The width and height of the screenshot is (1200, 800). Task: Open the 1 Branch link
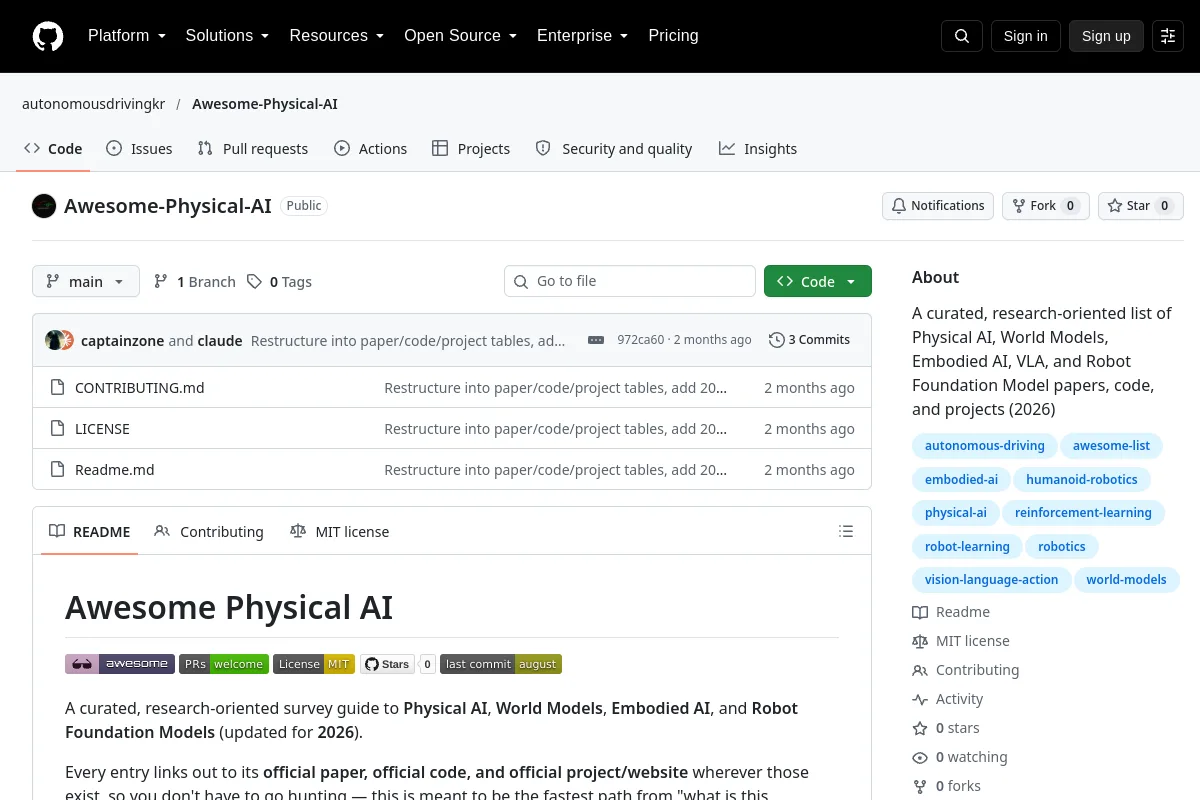click(195, 282)
